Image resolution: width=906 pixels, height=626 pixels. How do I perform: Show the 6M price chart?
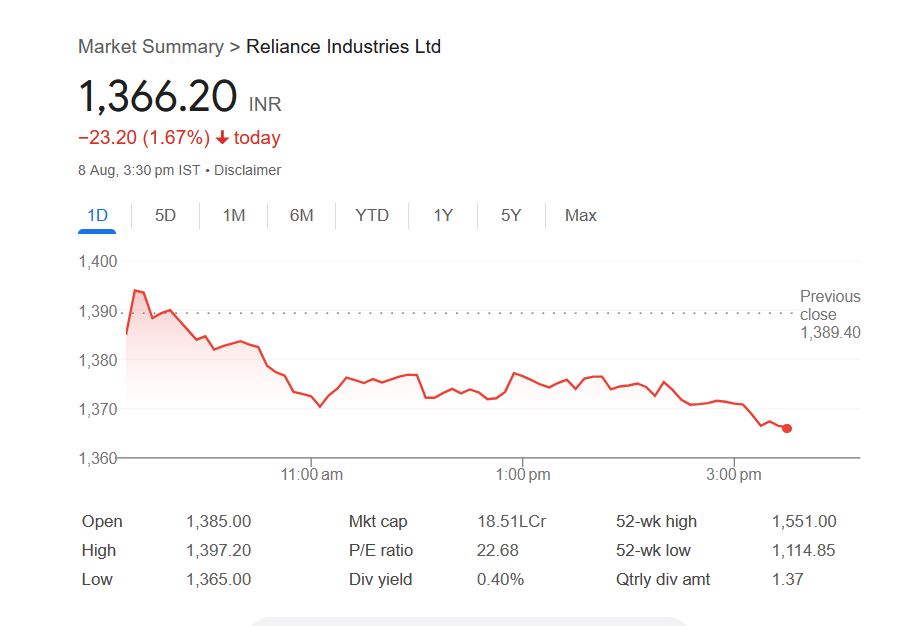301,215
